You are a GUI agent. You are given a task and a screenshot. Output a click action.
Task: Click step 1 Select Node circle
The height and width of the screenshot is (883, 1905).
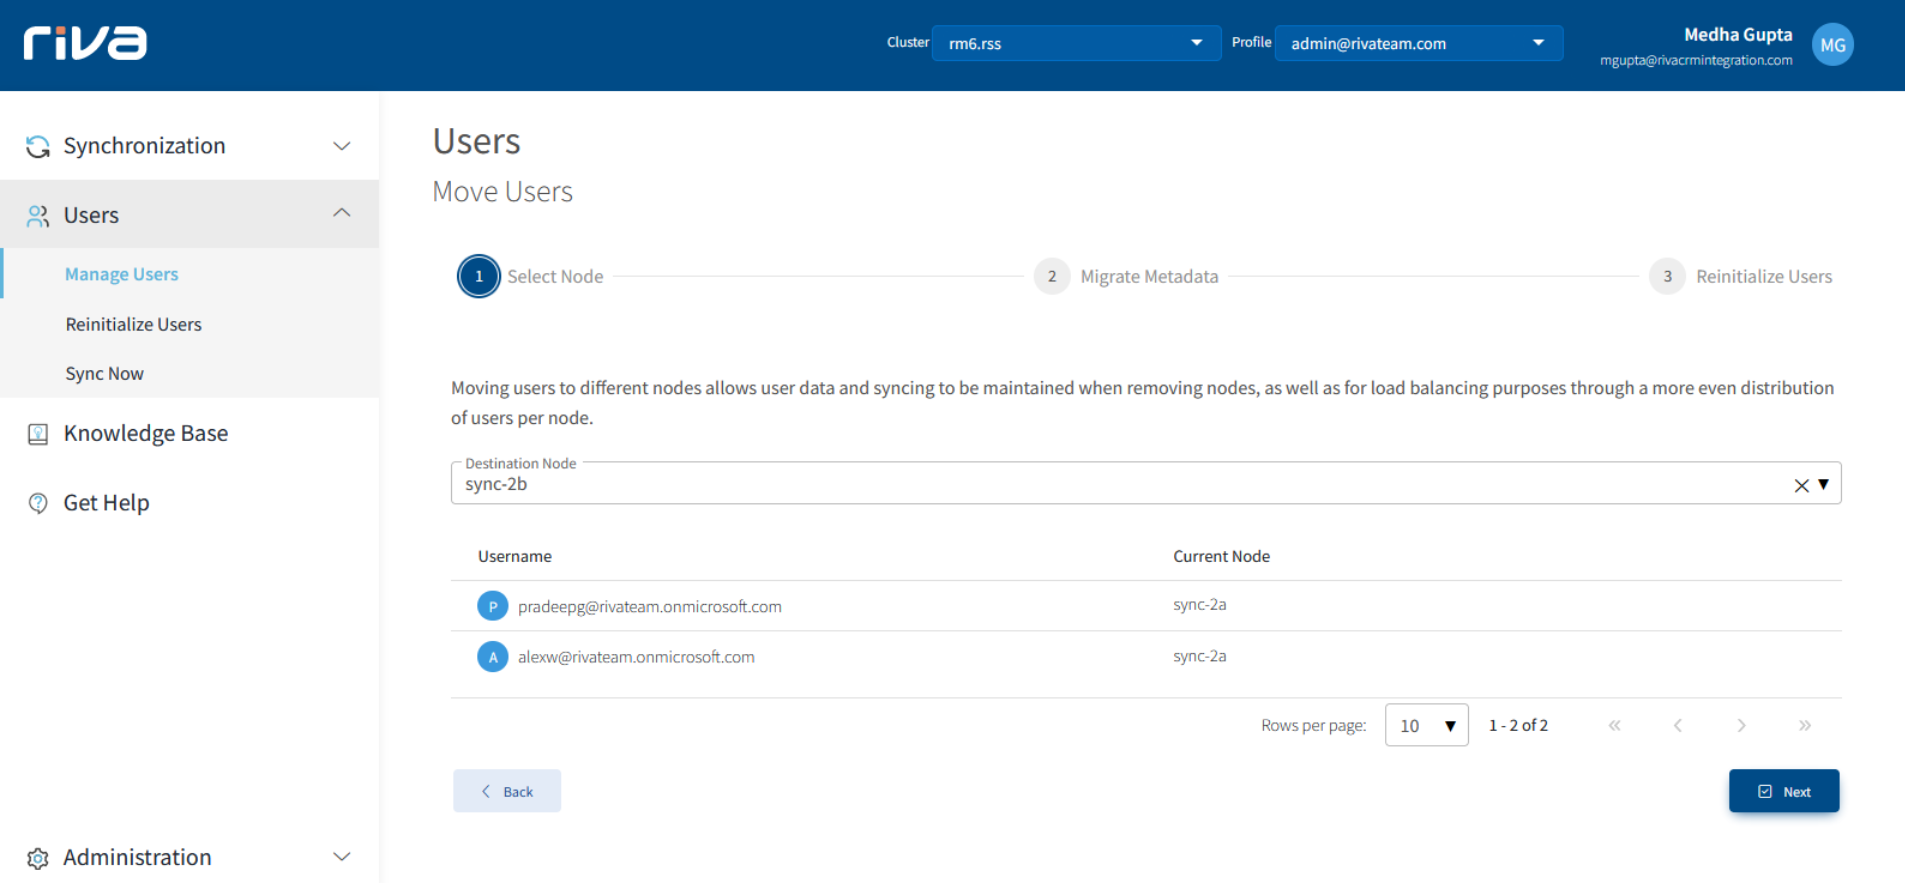click(479, 277)
